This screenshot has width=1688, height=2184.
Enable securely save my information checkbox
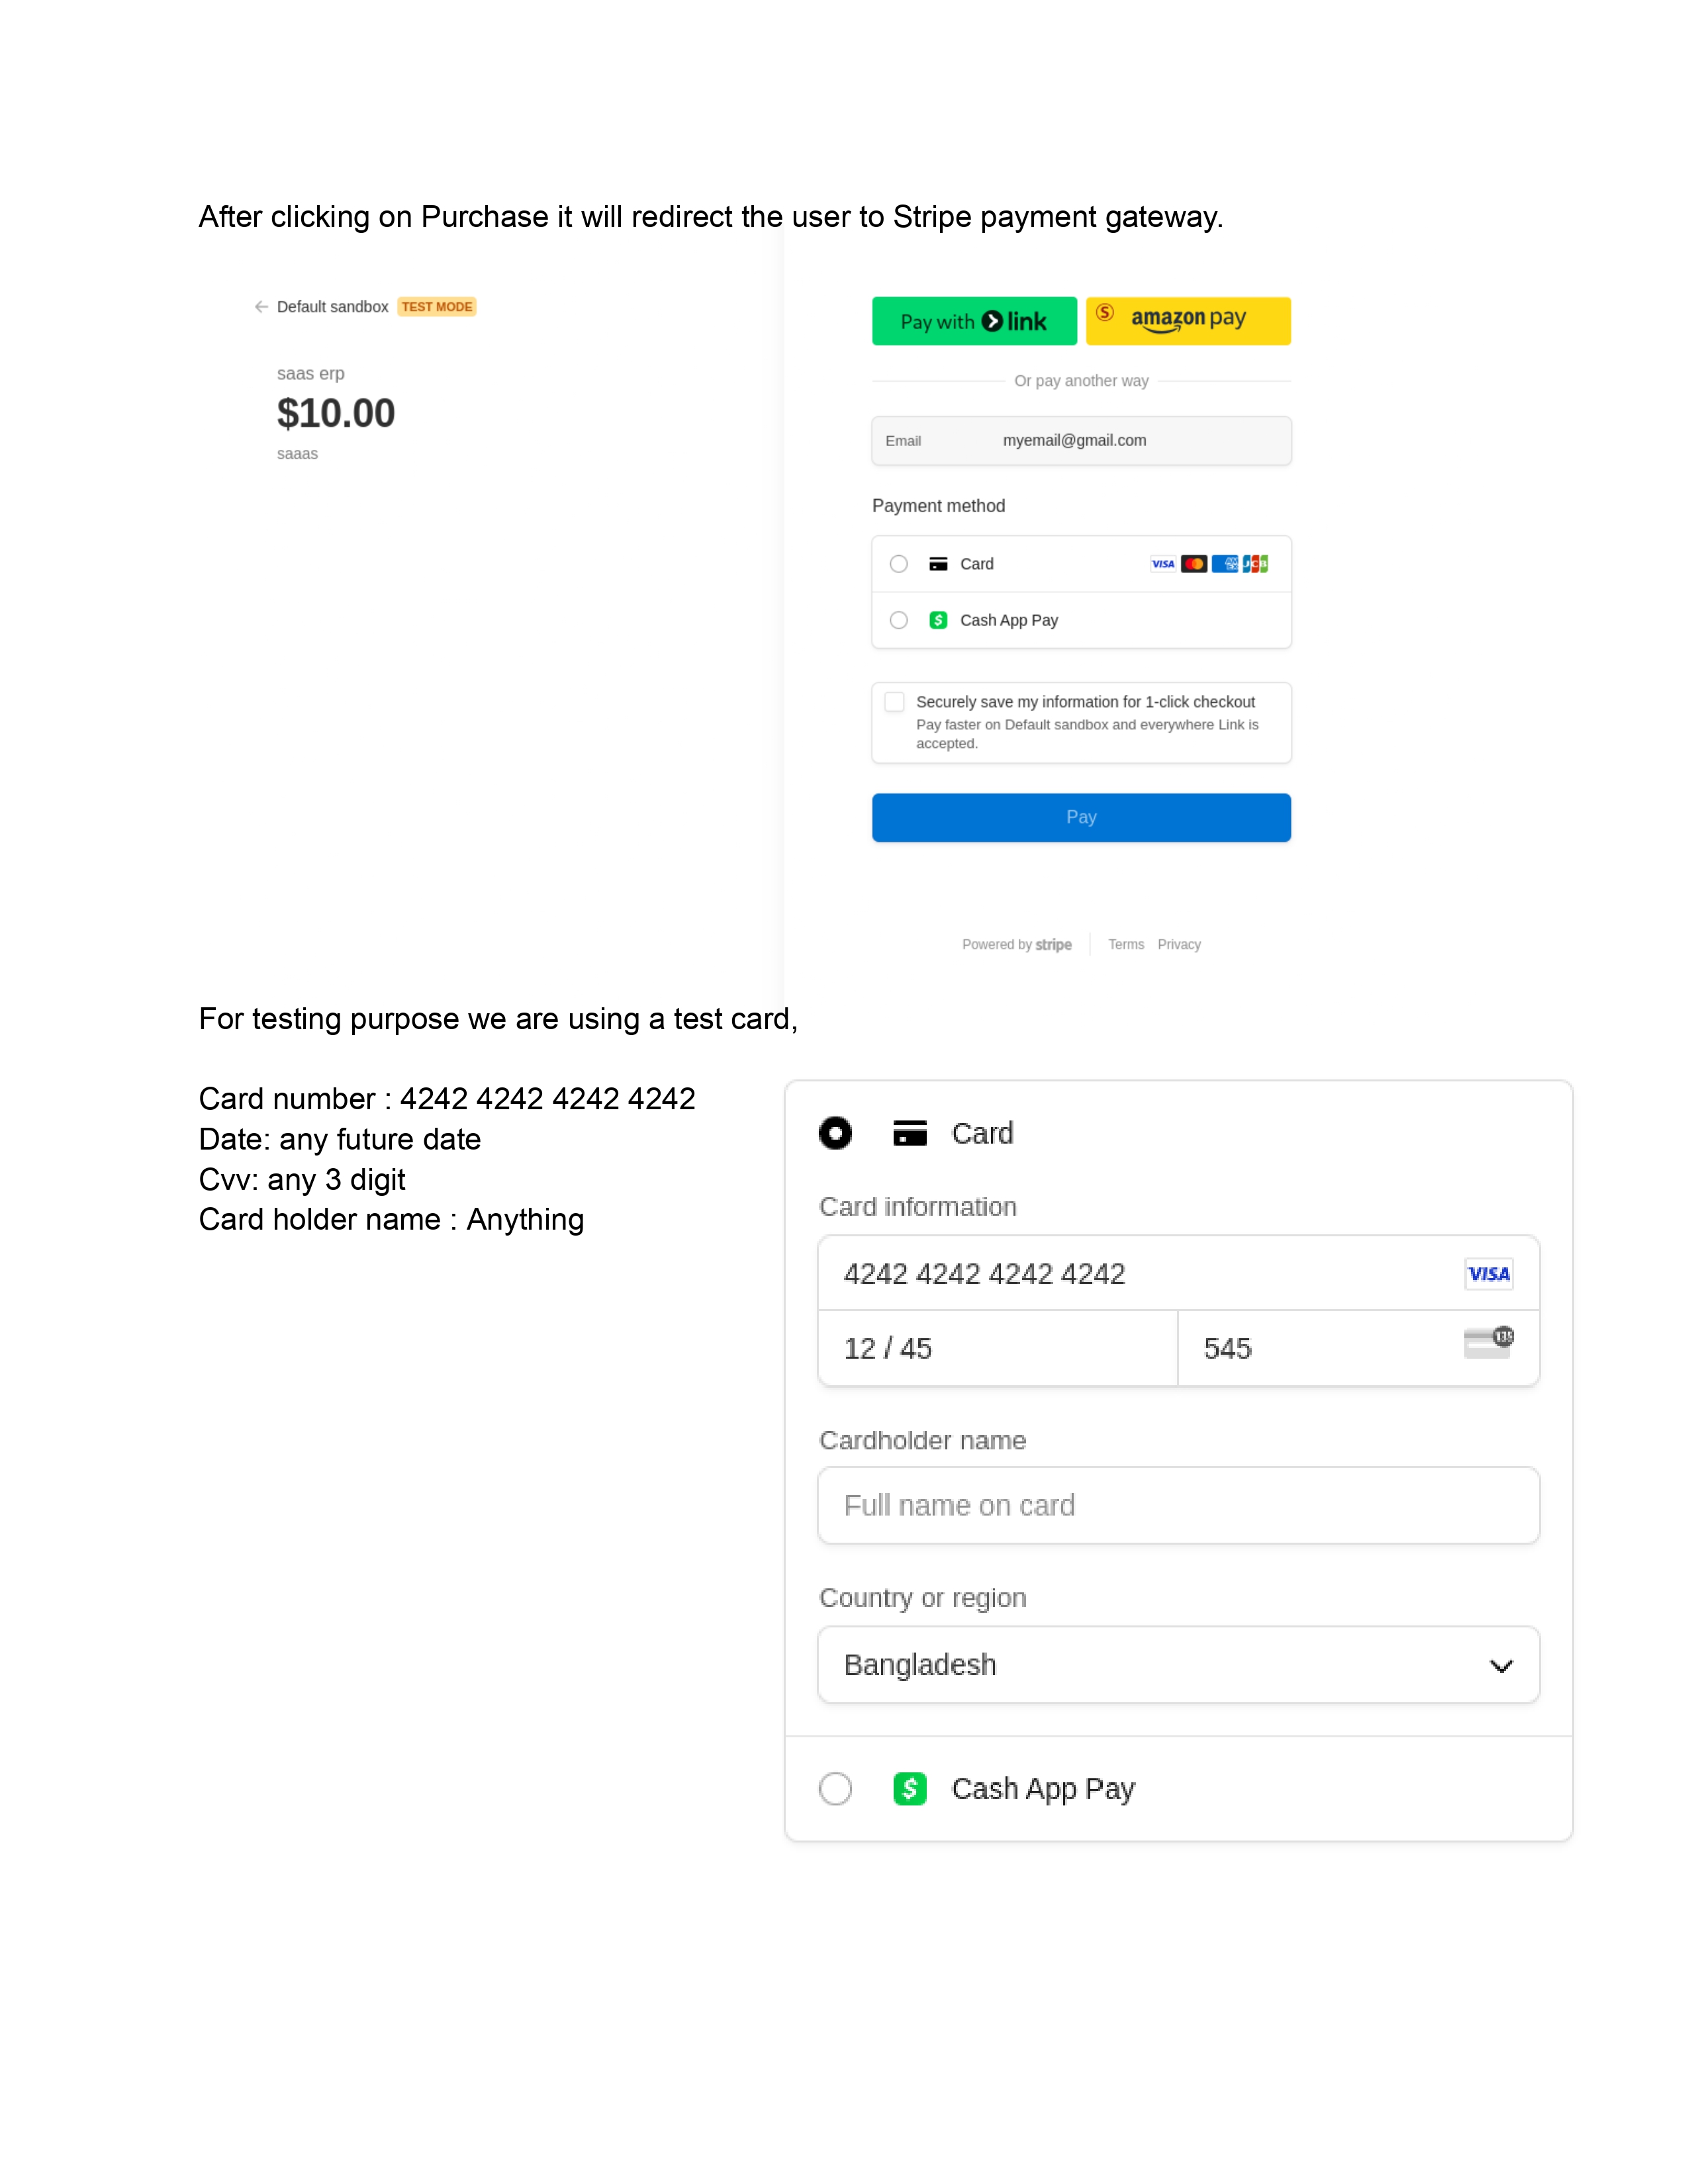click(895, 702)
